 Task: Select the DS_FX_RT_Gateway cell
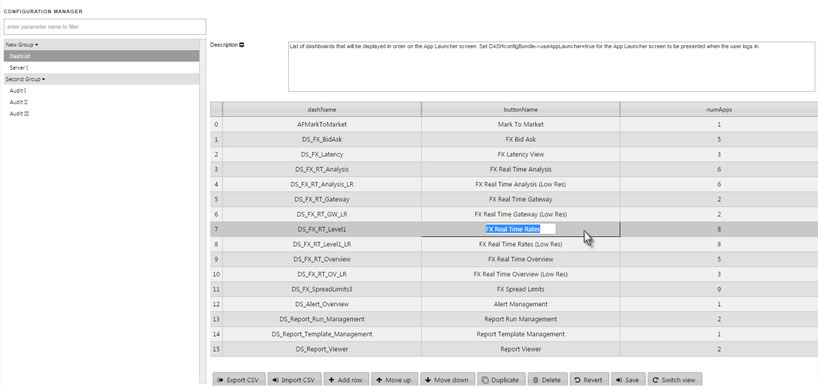click(x=322, y=199)
